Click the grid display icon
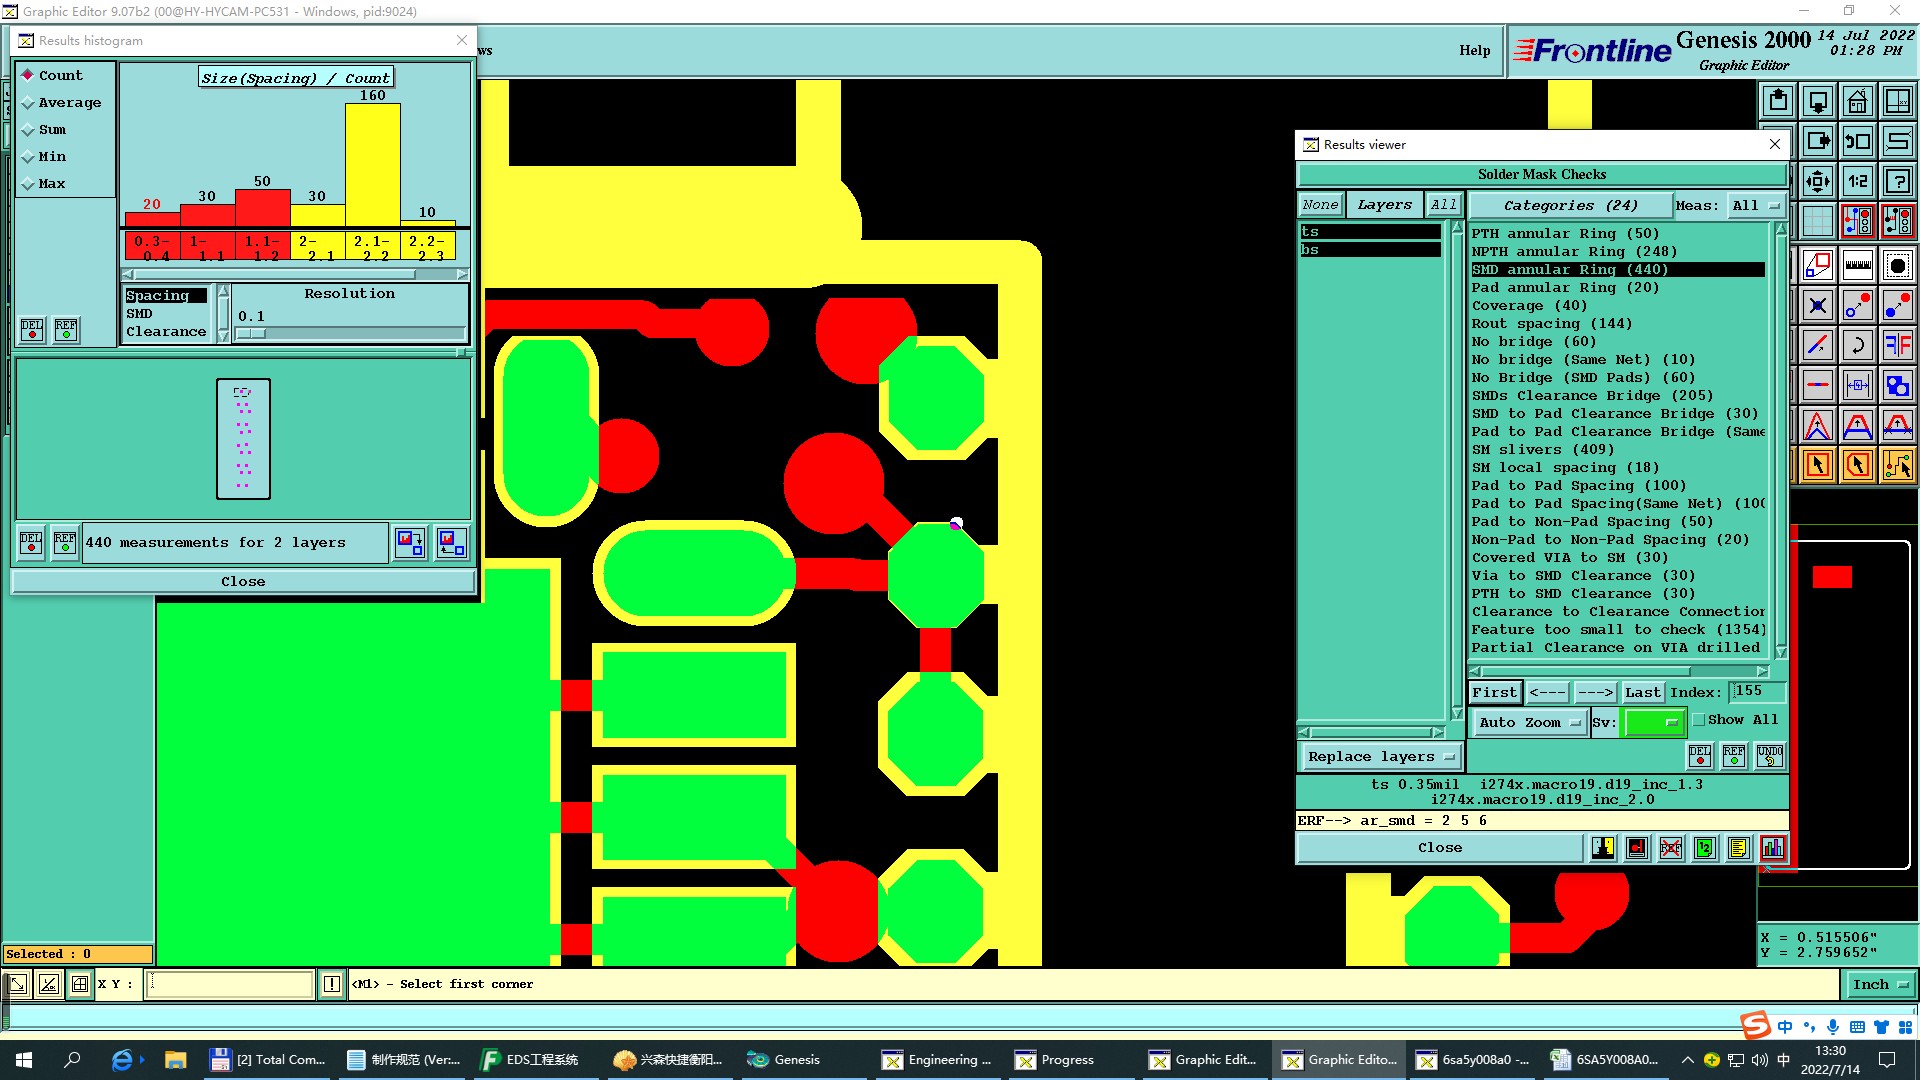 click(x=1818, y=220)
